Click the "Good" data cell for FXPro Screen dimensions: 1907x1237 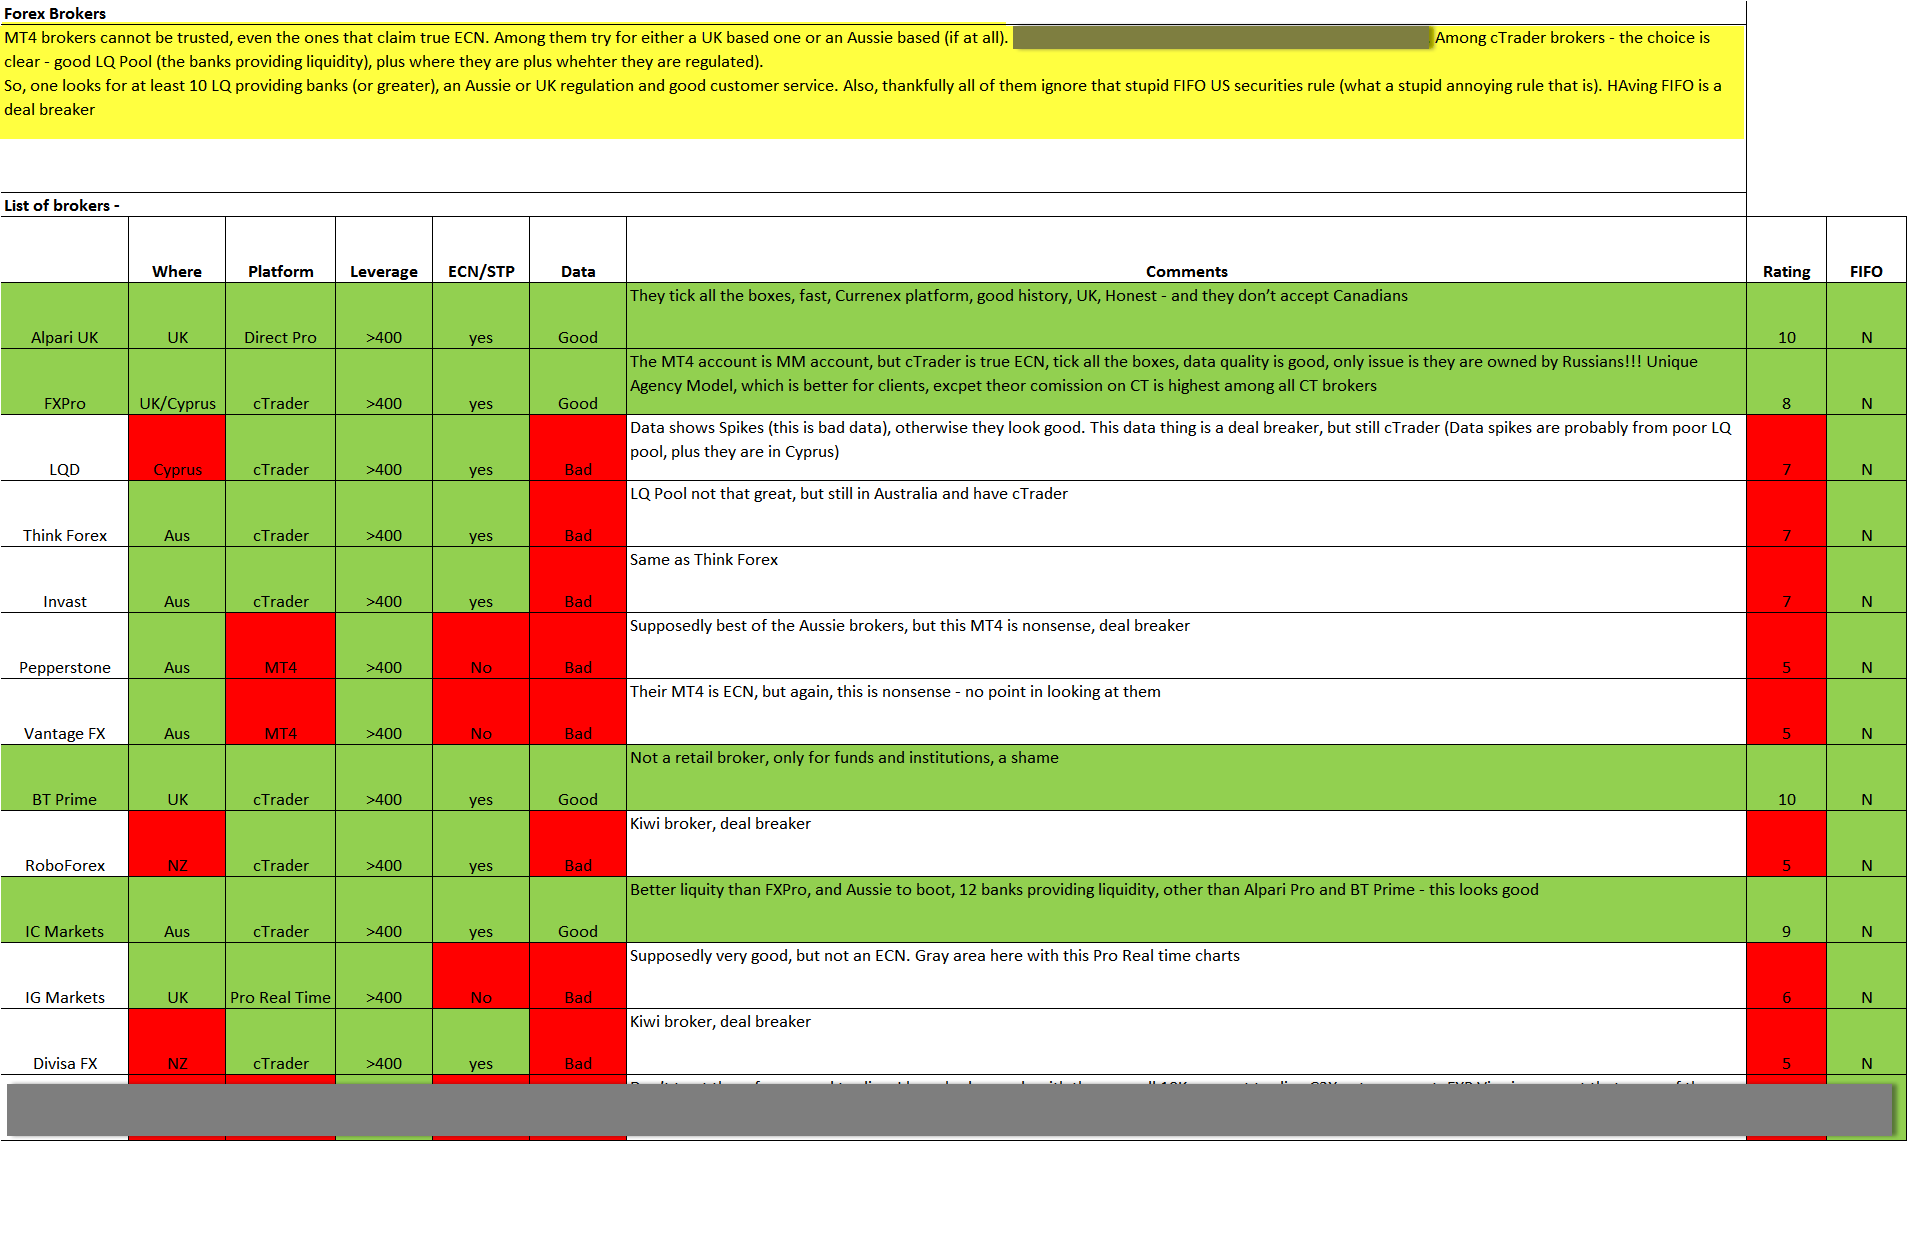(578, 382)
